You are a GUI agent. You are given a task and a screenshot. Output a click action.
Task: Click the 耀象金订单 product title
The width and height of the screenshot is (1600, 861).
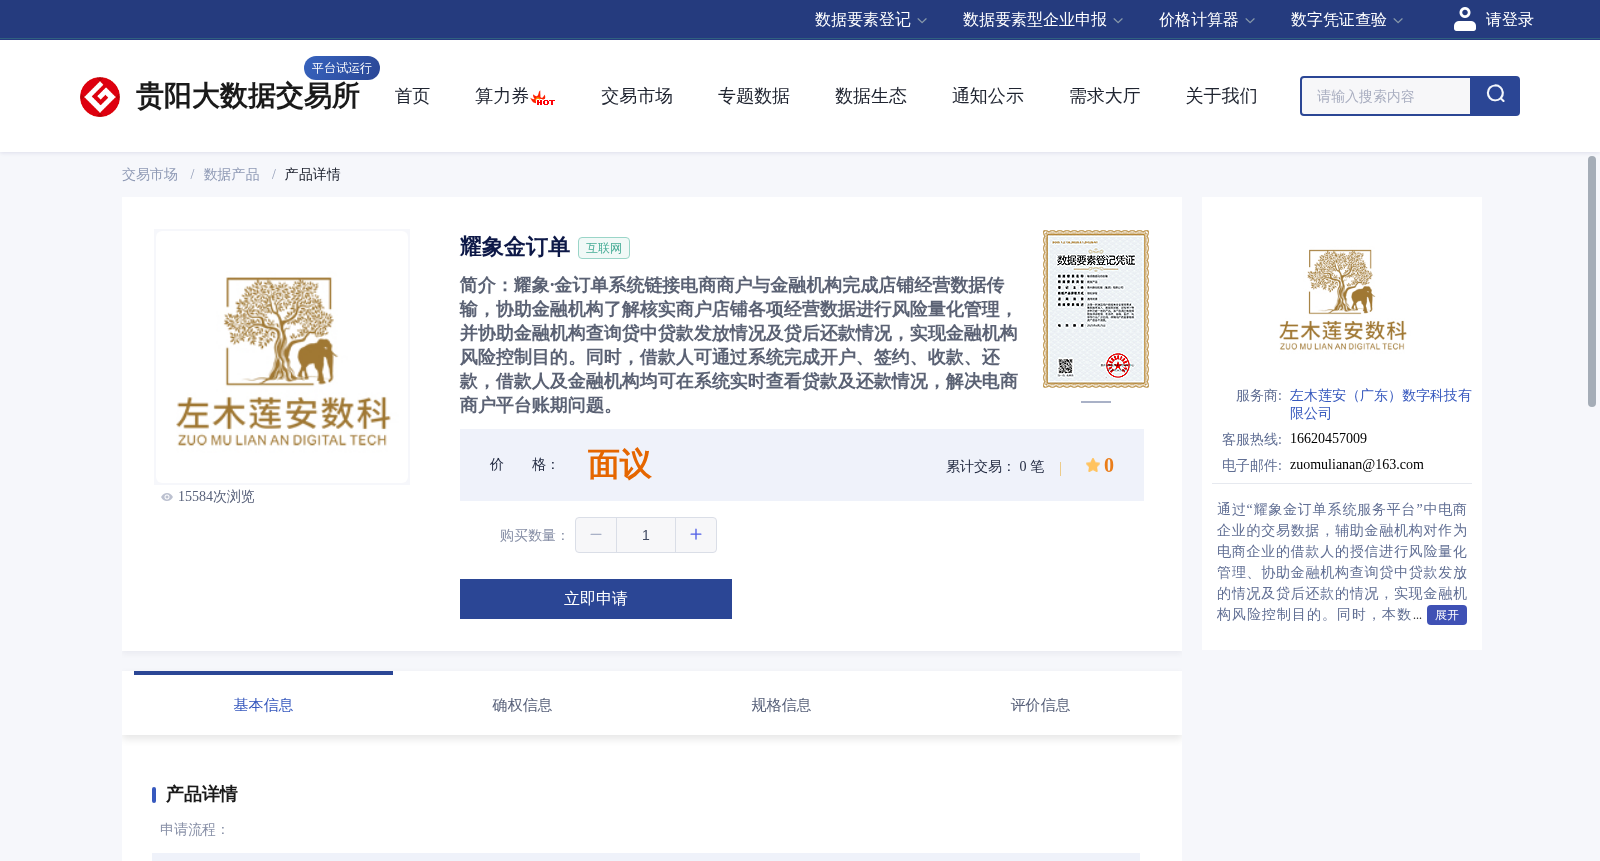(x=514, y=247)
